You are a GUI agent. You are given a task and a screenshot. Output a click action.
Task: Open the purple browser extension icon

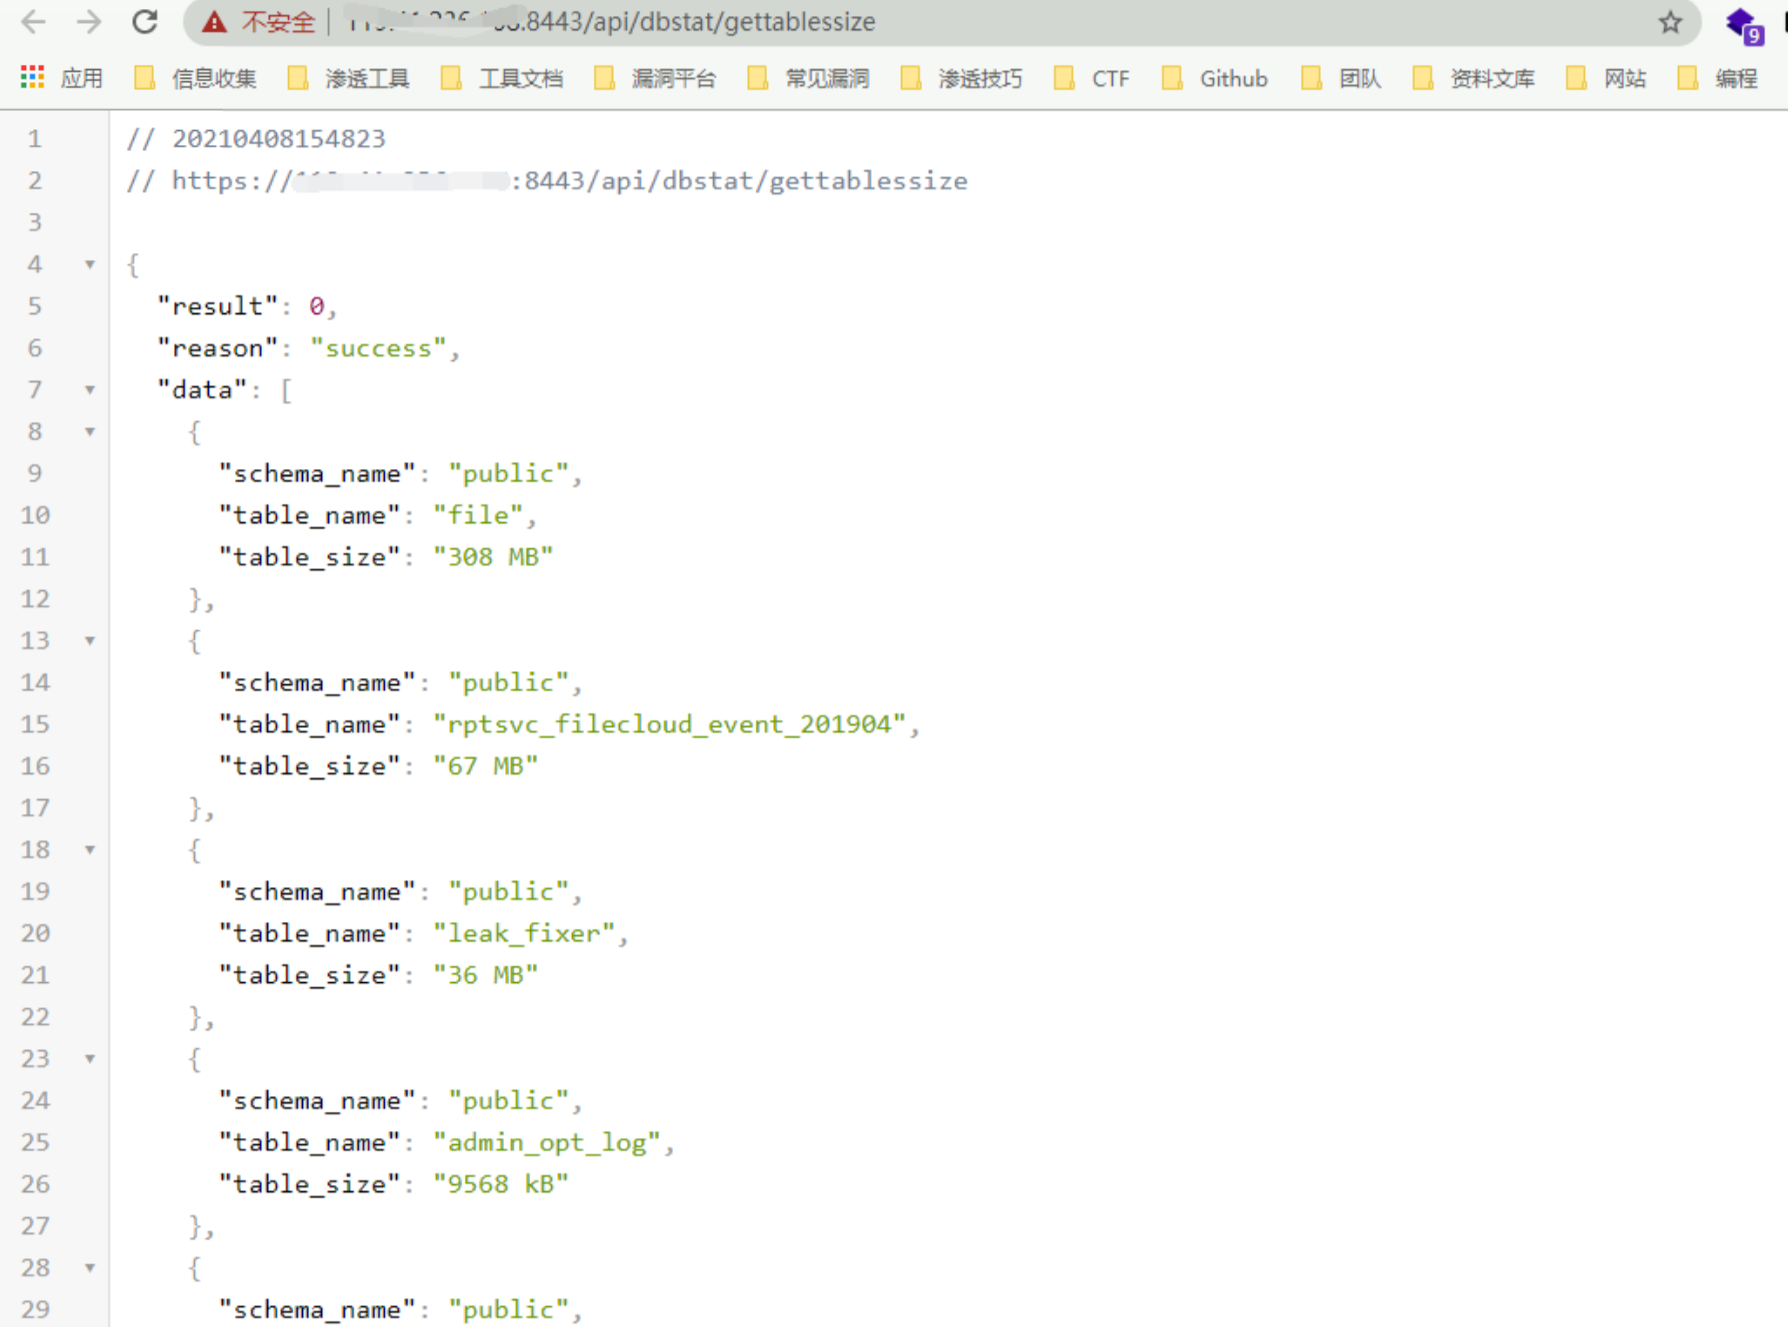1743,24
